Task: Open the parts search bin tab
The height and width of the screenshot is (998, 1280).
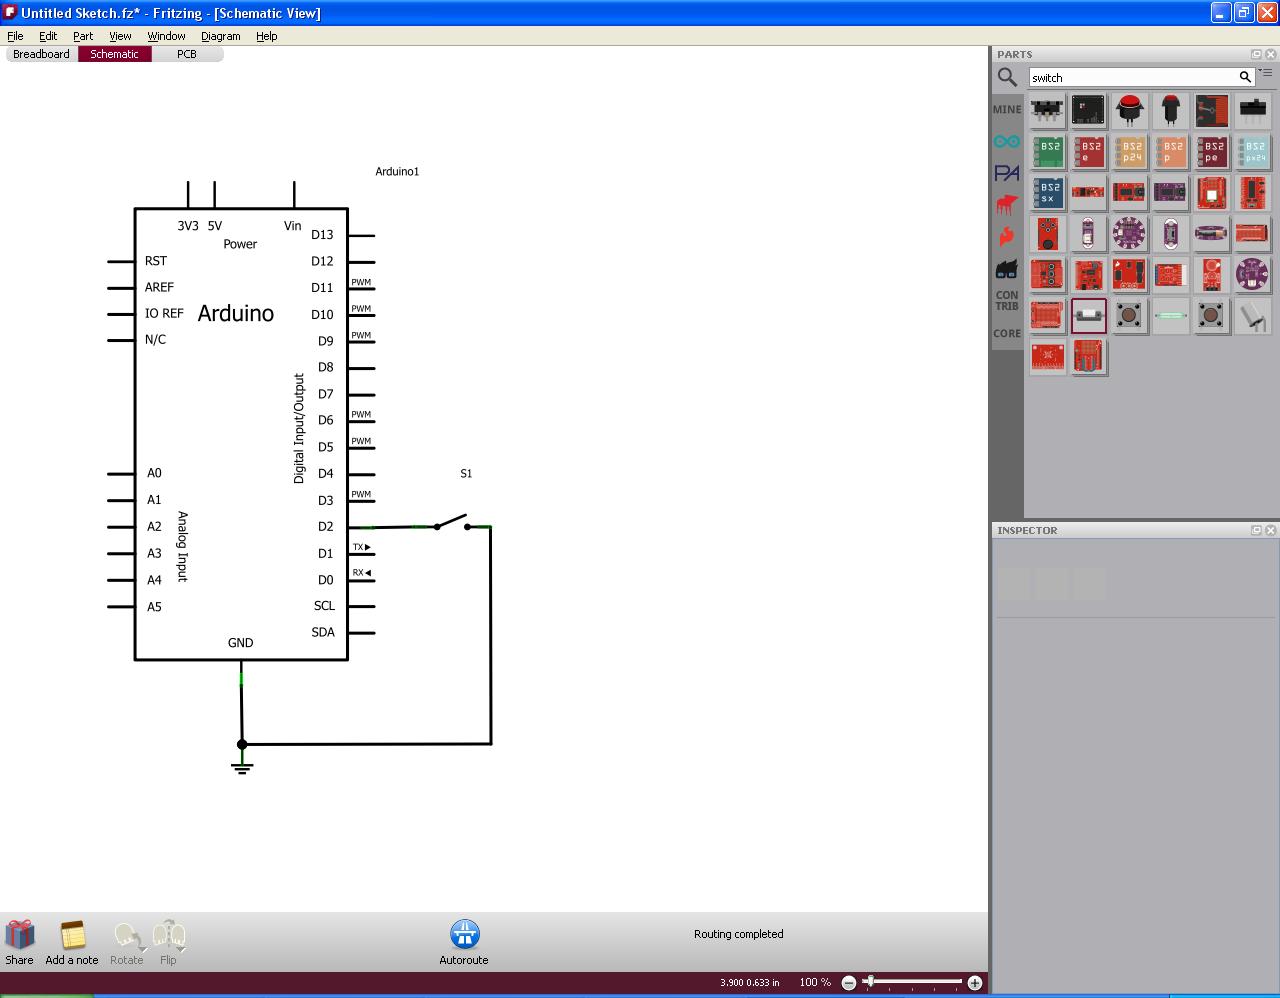Action: tap(1007, 78)
